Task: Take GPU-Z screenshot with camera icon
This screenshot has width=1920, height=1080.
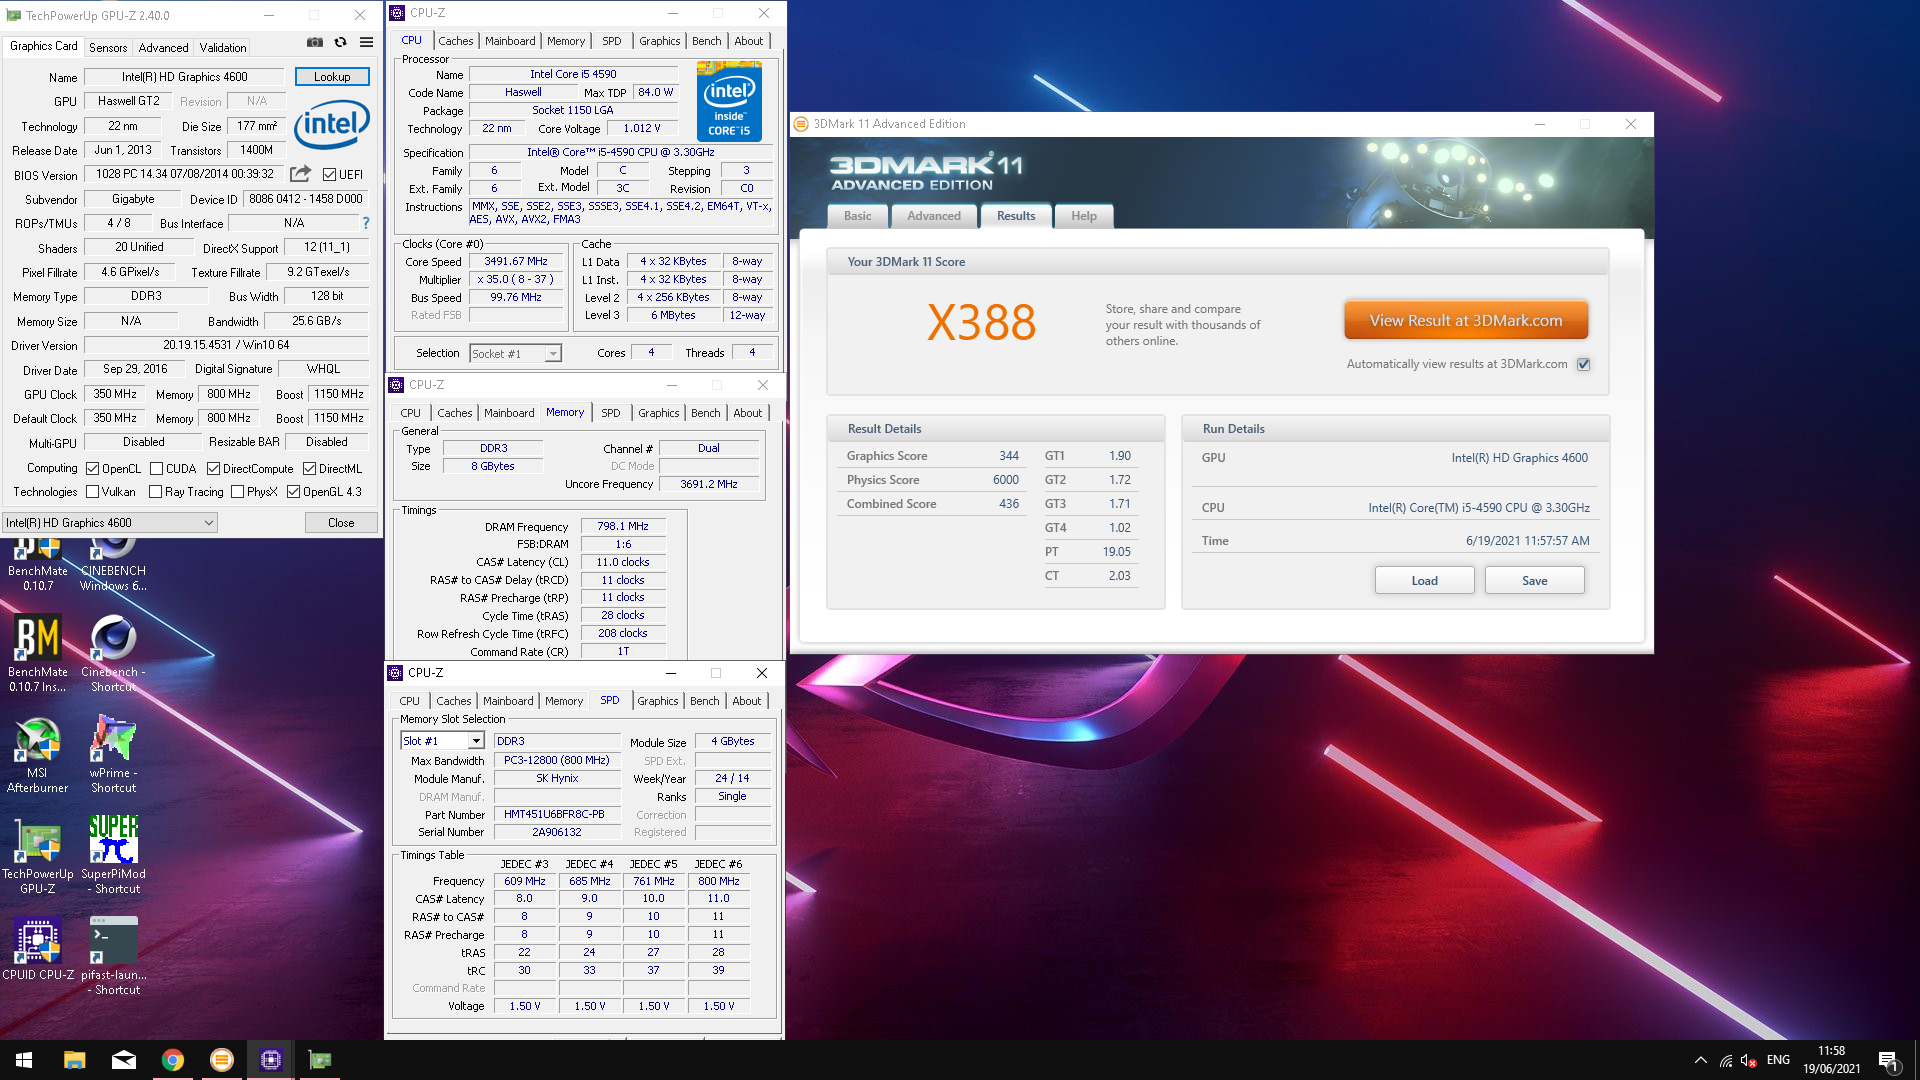Action: [x=315, y=42]
